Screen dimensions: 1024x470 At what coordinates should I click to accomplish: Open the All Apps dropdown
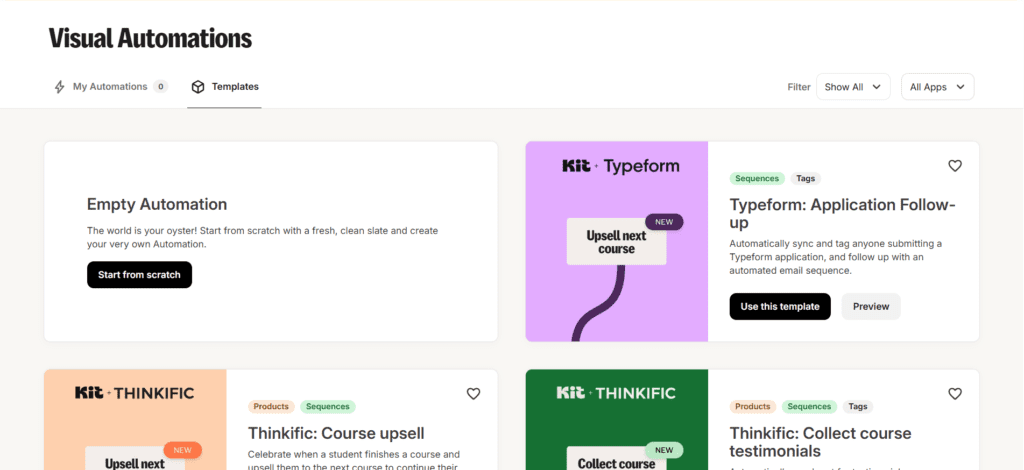pos(937,87)
